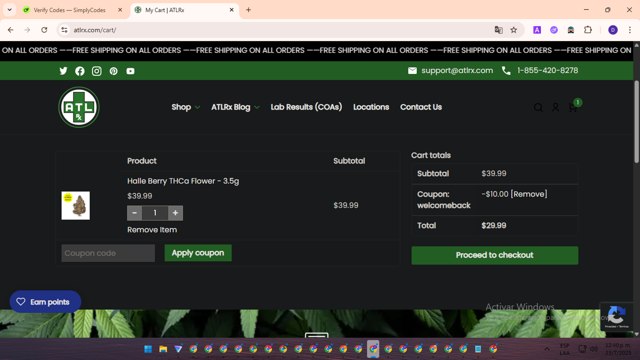The height and width of the screenshot is (360, 640).
Task: Bookmark this page with star icon
Action: pos(514,30)
